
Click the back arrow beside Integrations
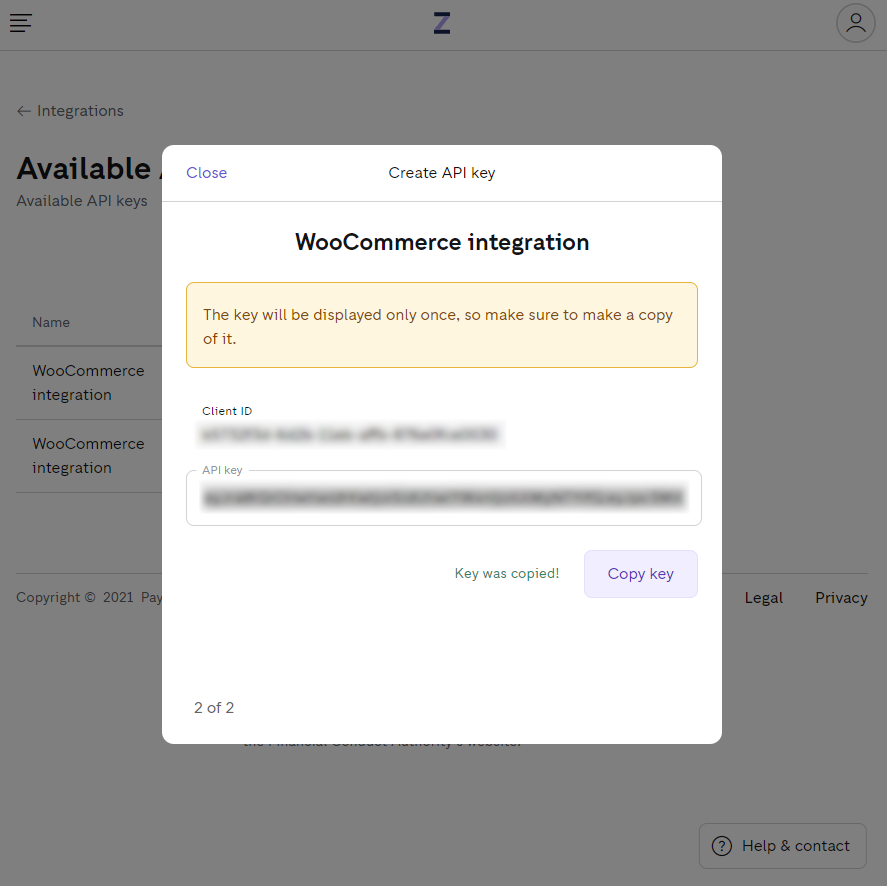(23, 111)
